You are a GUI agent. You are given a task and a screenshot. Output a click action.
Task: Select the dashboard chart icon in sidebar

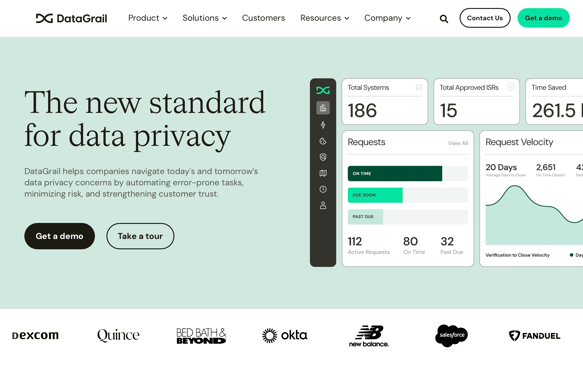coord(323,108)
